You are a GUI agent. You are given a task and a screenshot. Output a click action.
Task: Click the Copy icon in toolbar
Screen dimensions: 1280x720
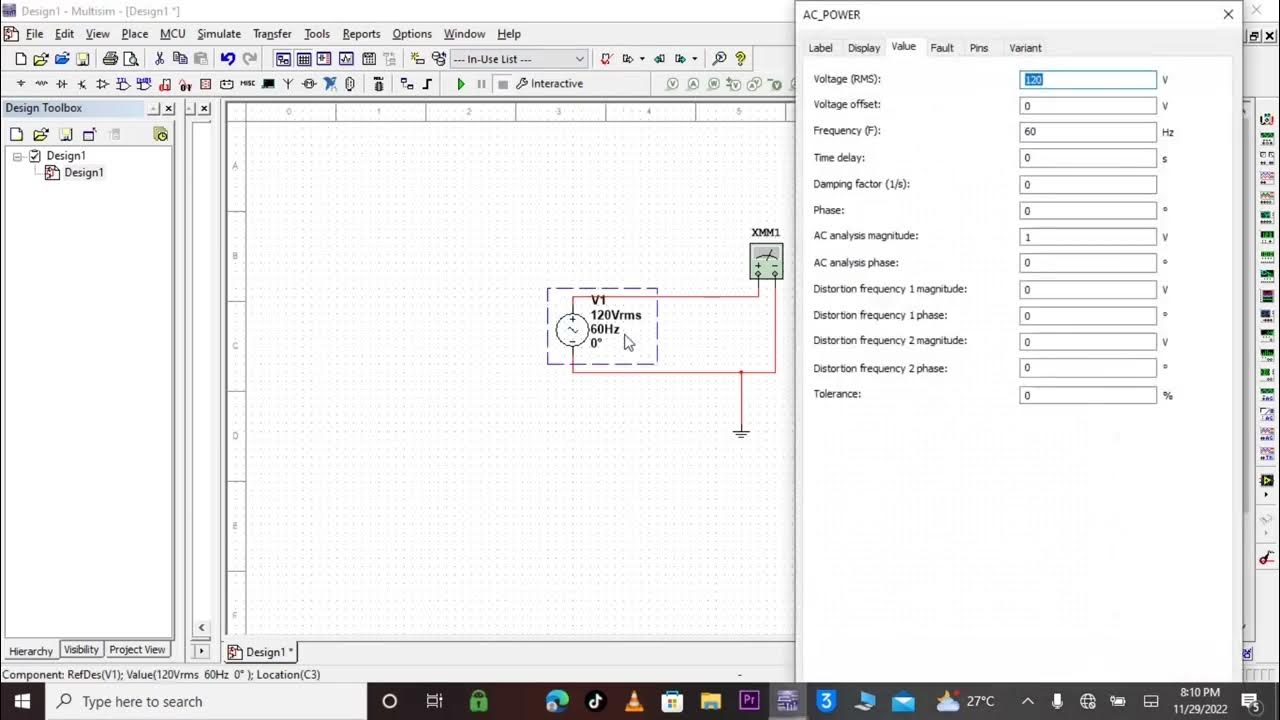(x=180, y=59)
